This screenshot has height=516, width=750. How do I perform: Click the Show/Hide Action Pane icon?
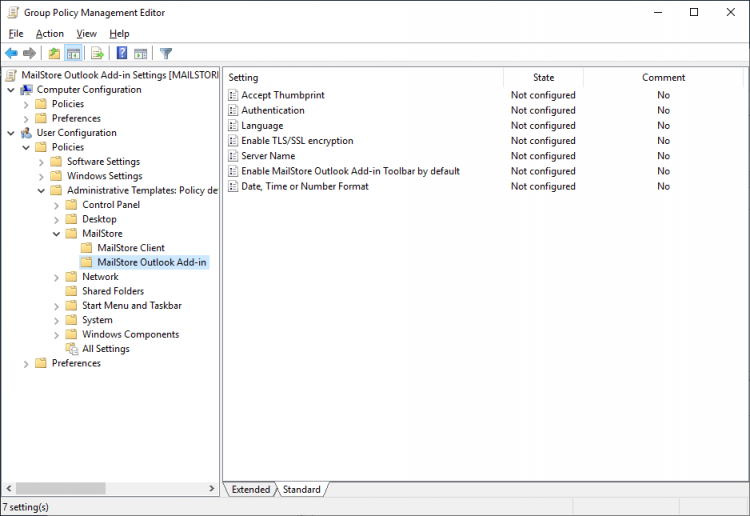pyautogui.click(x=141, y=53)
